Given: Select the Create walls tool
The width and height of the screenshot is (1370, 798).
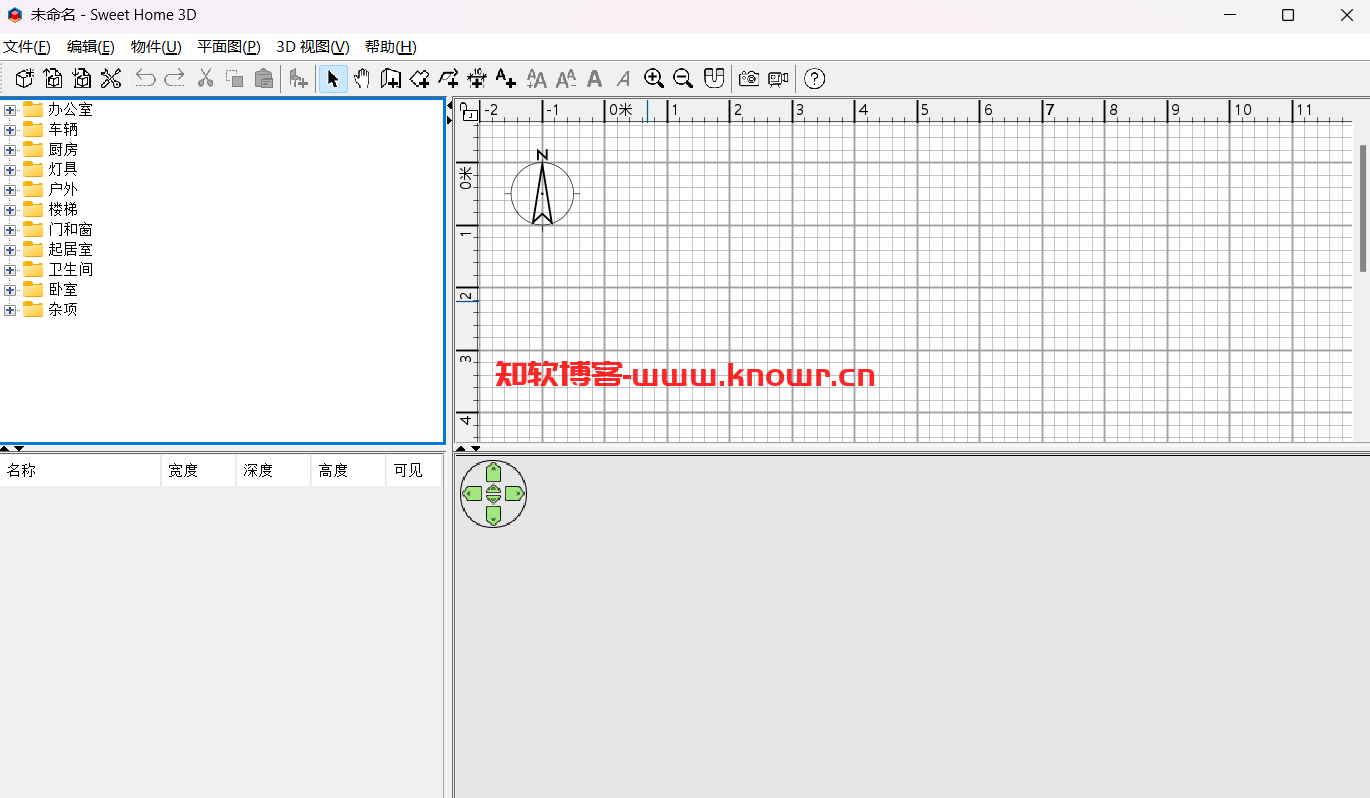Looking at the screenshot, I should [391, 78].
